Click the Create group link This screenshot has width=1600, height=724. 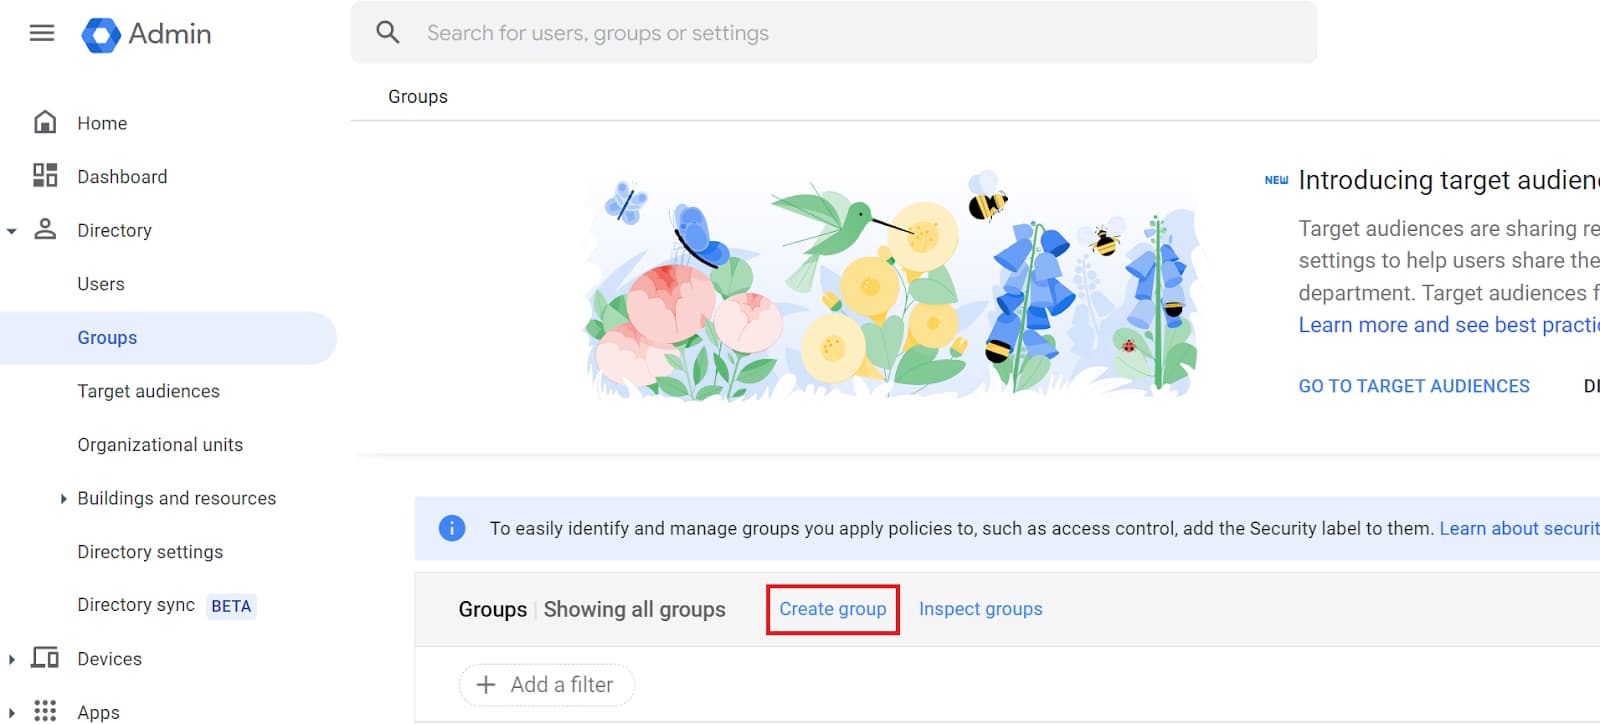click(833, 609)
